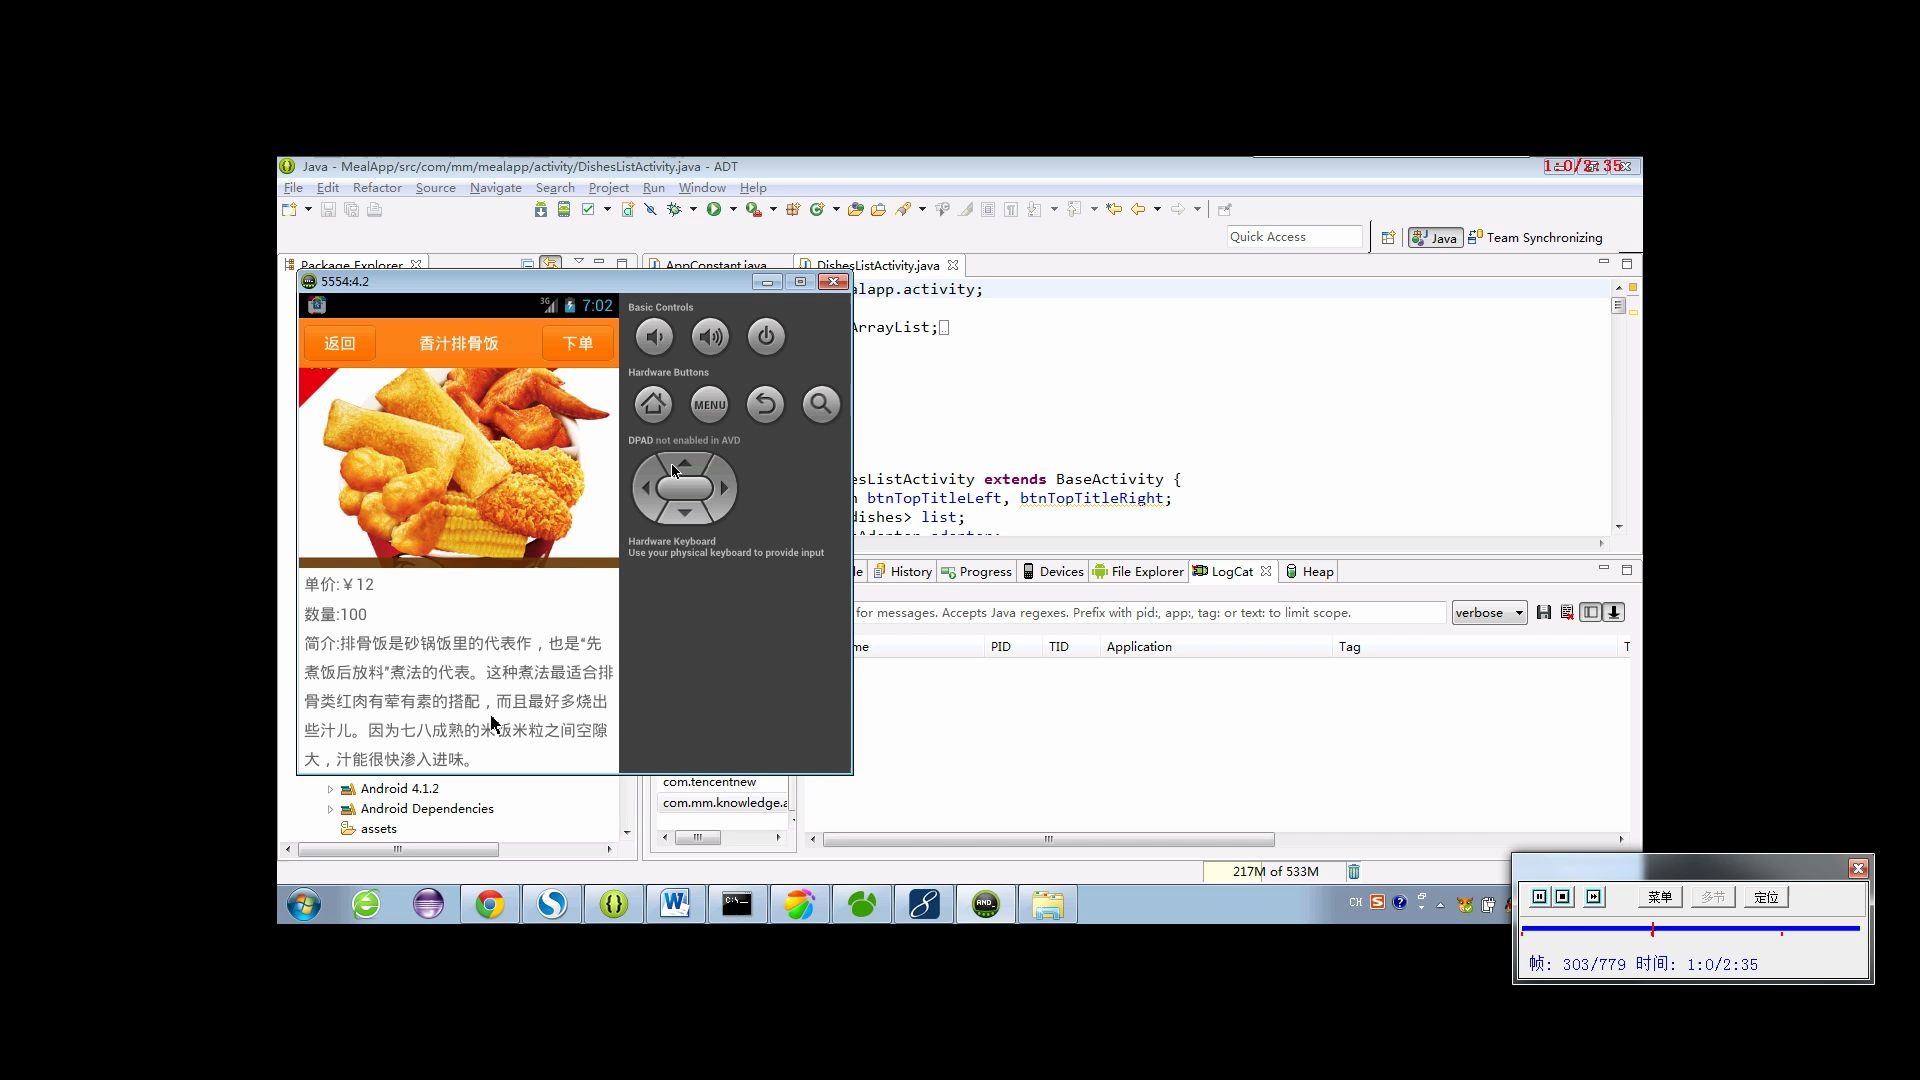Click the Debug bug toolbar icon
This screenshot has height=1080, width=1920.
point(675,209)
